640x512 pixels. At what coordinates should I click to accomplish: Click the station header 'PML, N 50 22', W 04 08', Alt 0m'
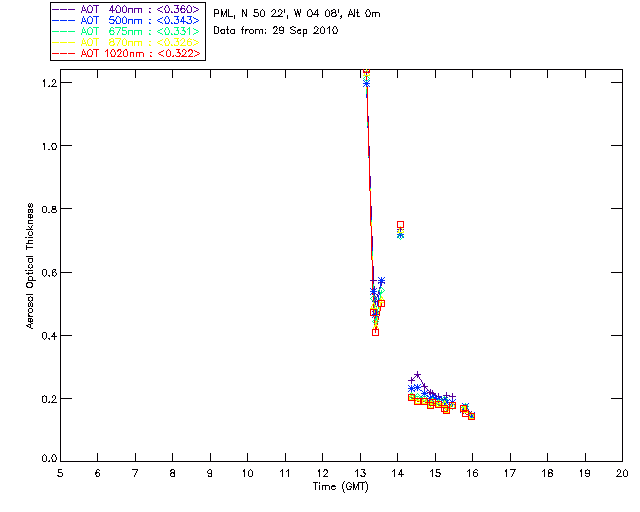coord(297,13)
